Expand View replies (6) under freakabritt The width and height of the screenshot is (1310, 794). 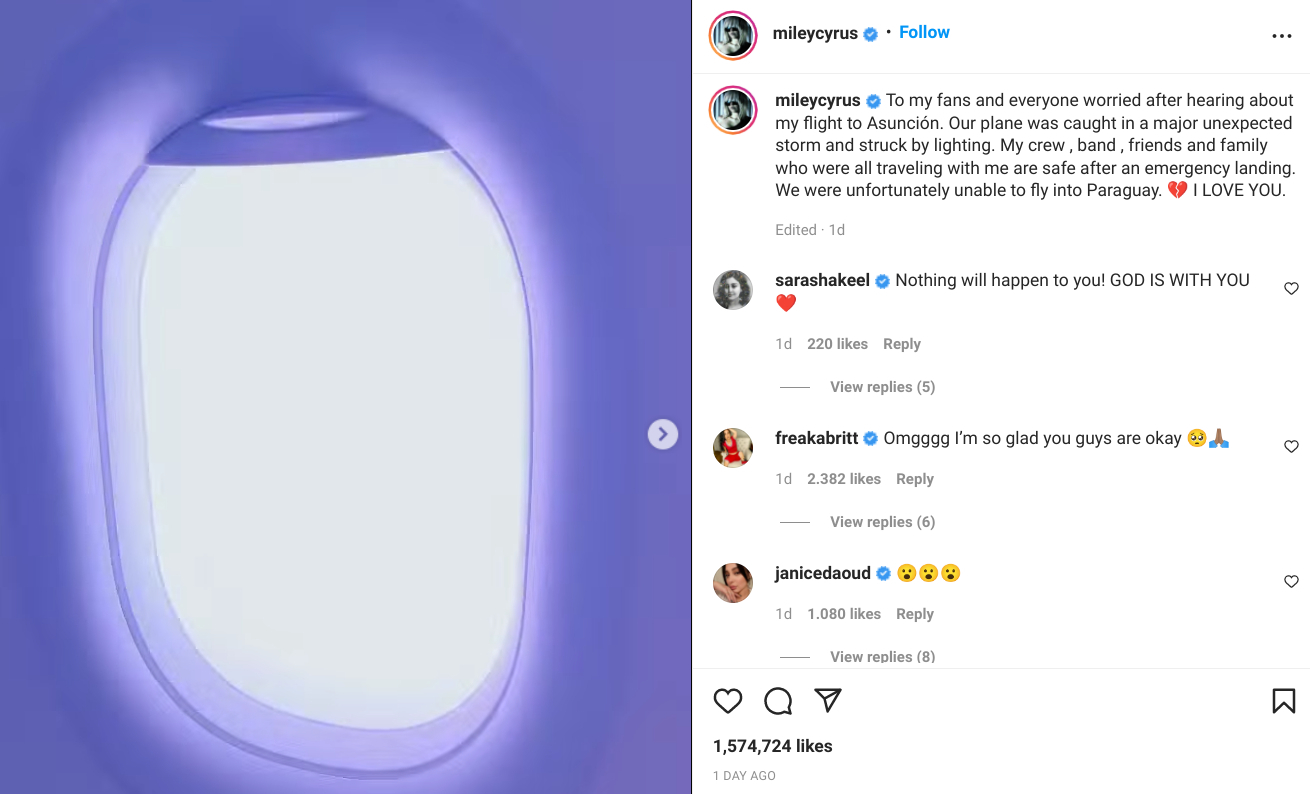click(882, 522)
